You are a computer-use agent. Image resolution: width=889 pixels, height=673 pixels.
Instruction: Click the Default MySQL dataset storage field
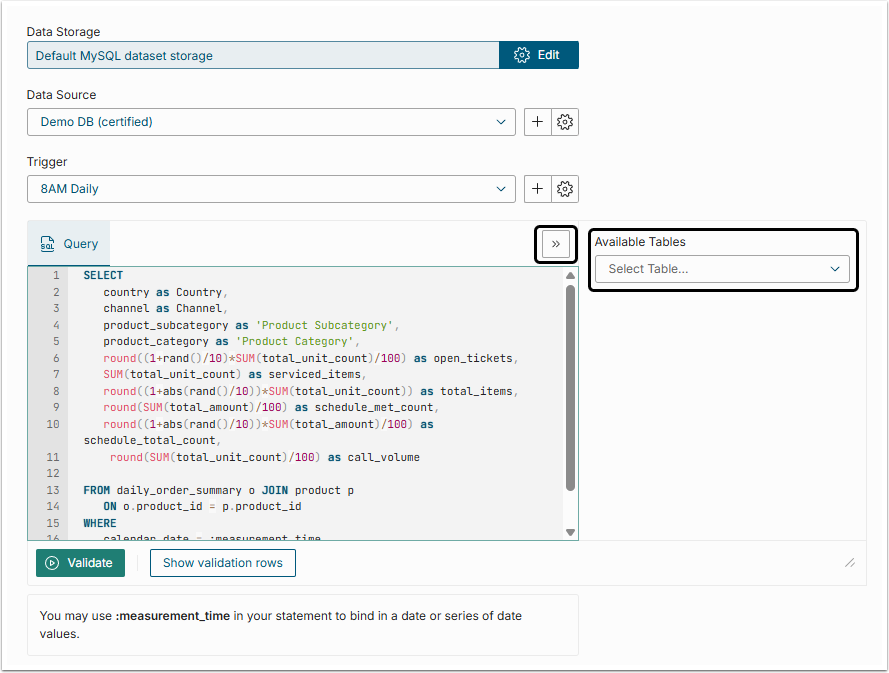[263, 55]
